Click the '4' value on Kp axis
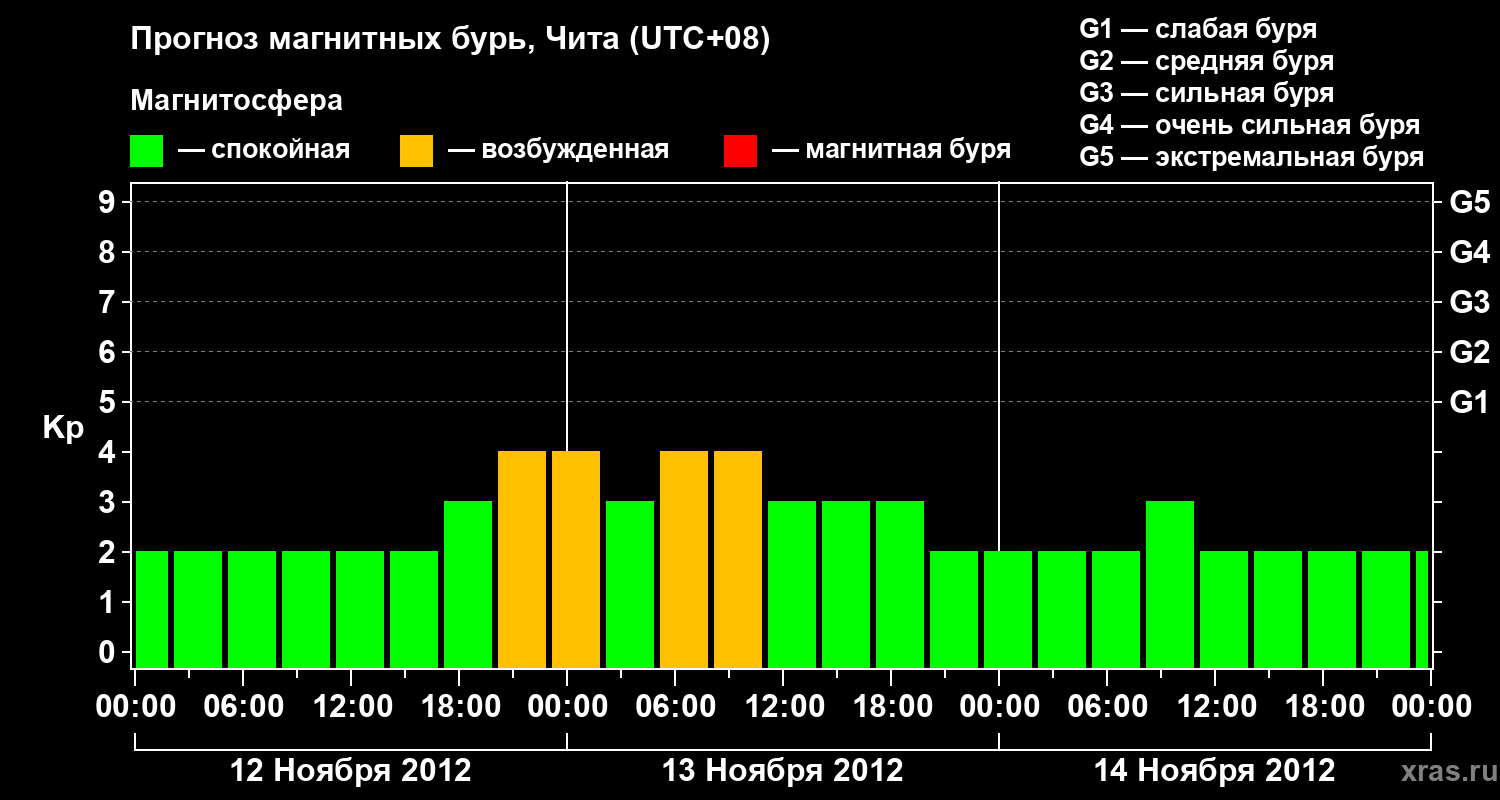The image size is (1500, 800). 109,453
